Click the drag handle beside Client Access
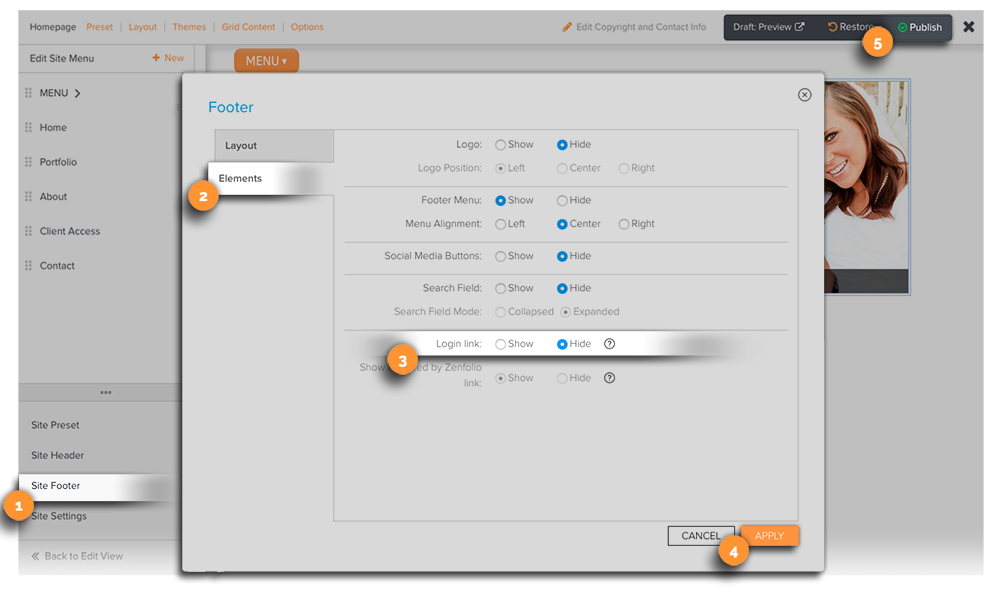 28,231
